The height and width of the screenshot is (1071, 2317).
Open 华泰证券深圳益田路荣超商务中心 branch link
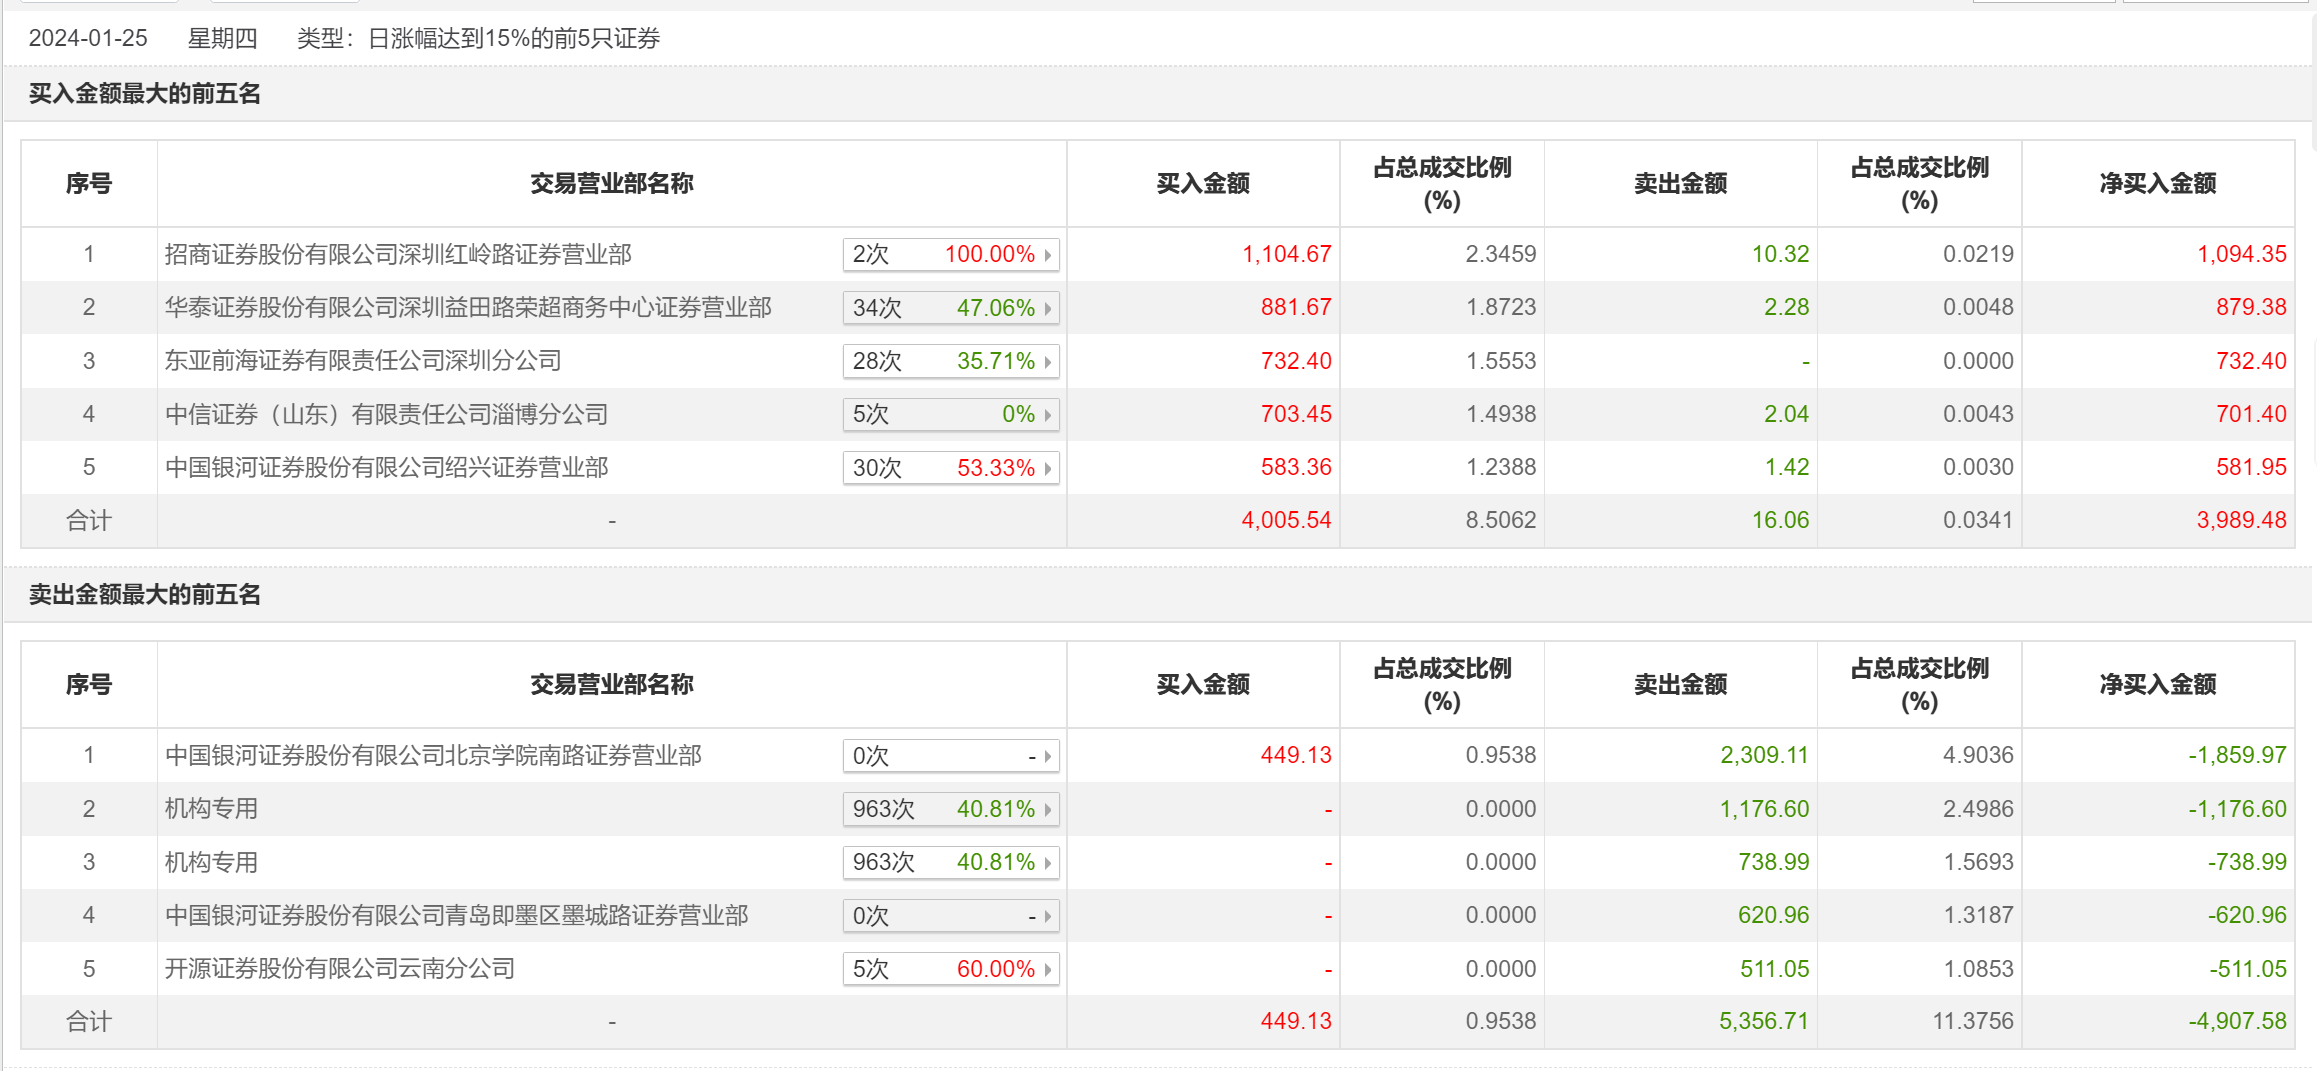click(x=468, y=308)
